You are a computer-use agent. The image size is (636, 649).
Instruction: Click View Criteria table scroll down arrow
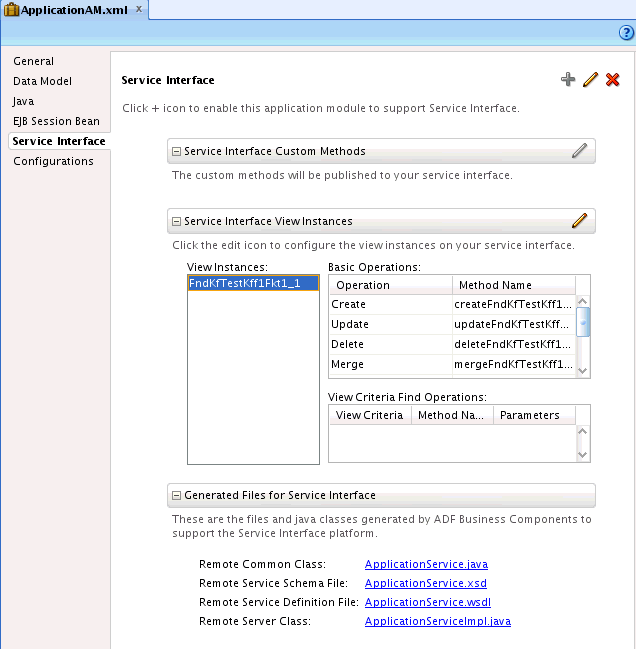point(583,455)
